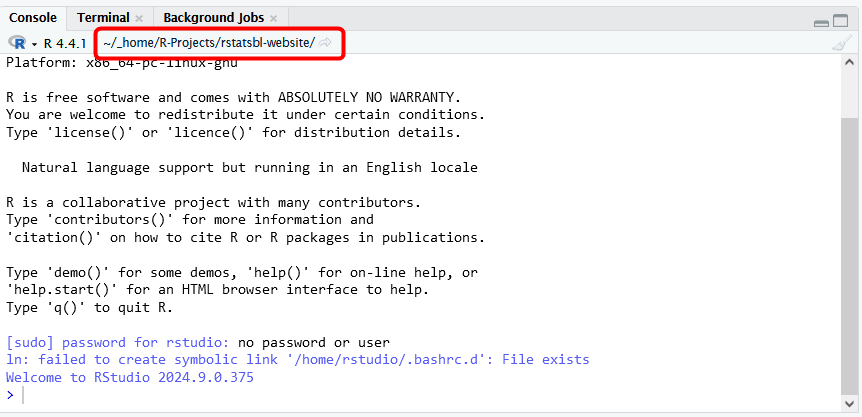
Task: Switch to the Console tab
Action: [35, 17]
